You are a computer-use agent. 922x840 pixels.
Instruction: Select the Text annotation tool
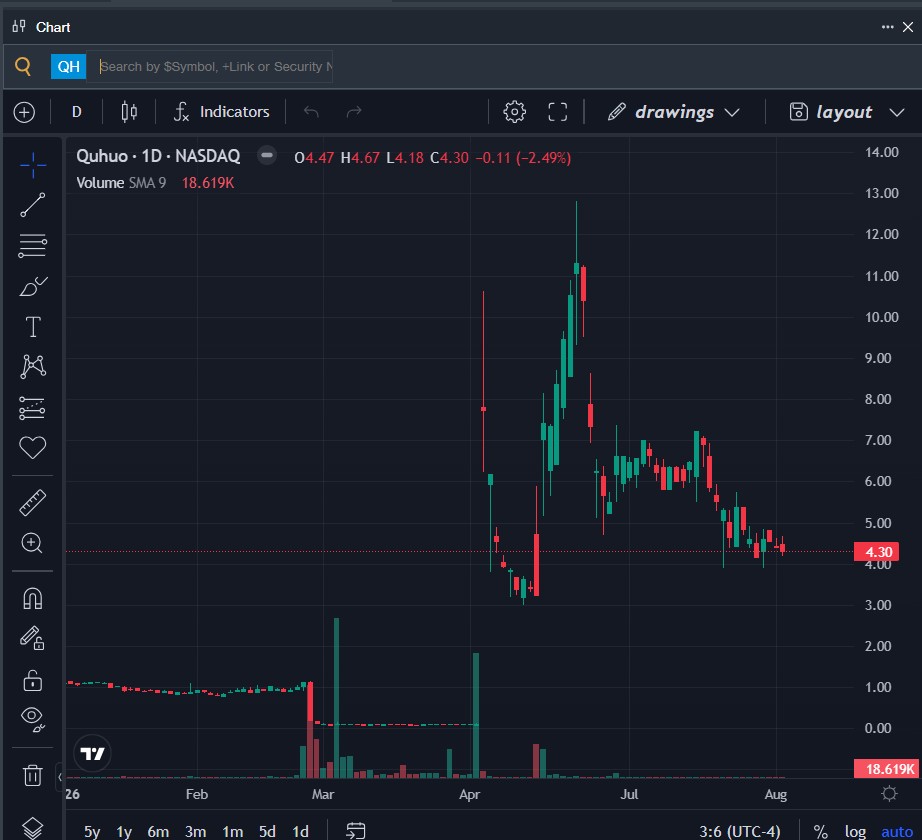tap(32, 327)
